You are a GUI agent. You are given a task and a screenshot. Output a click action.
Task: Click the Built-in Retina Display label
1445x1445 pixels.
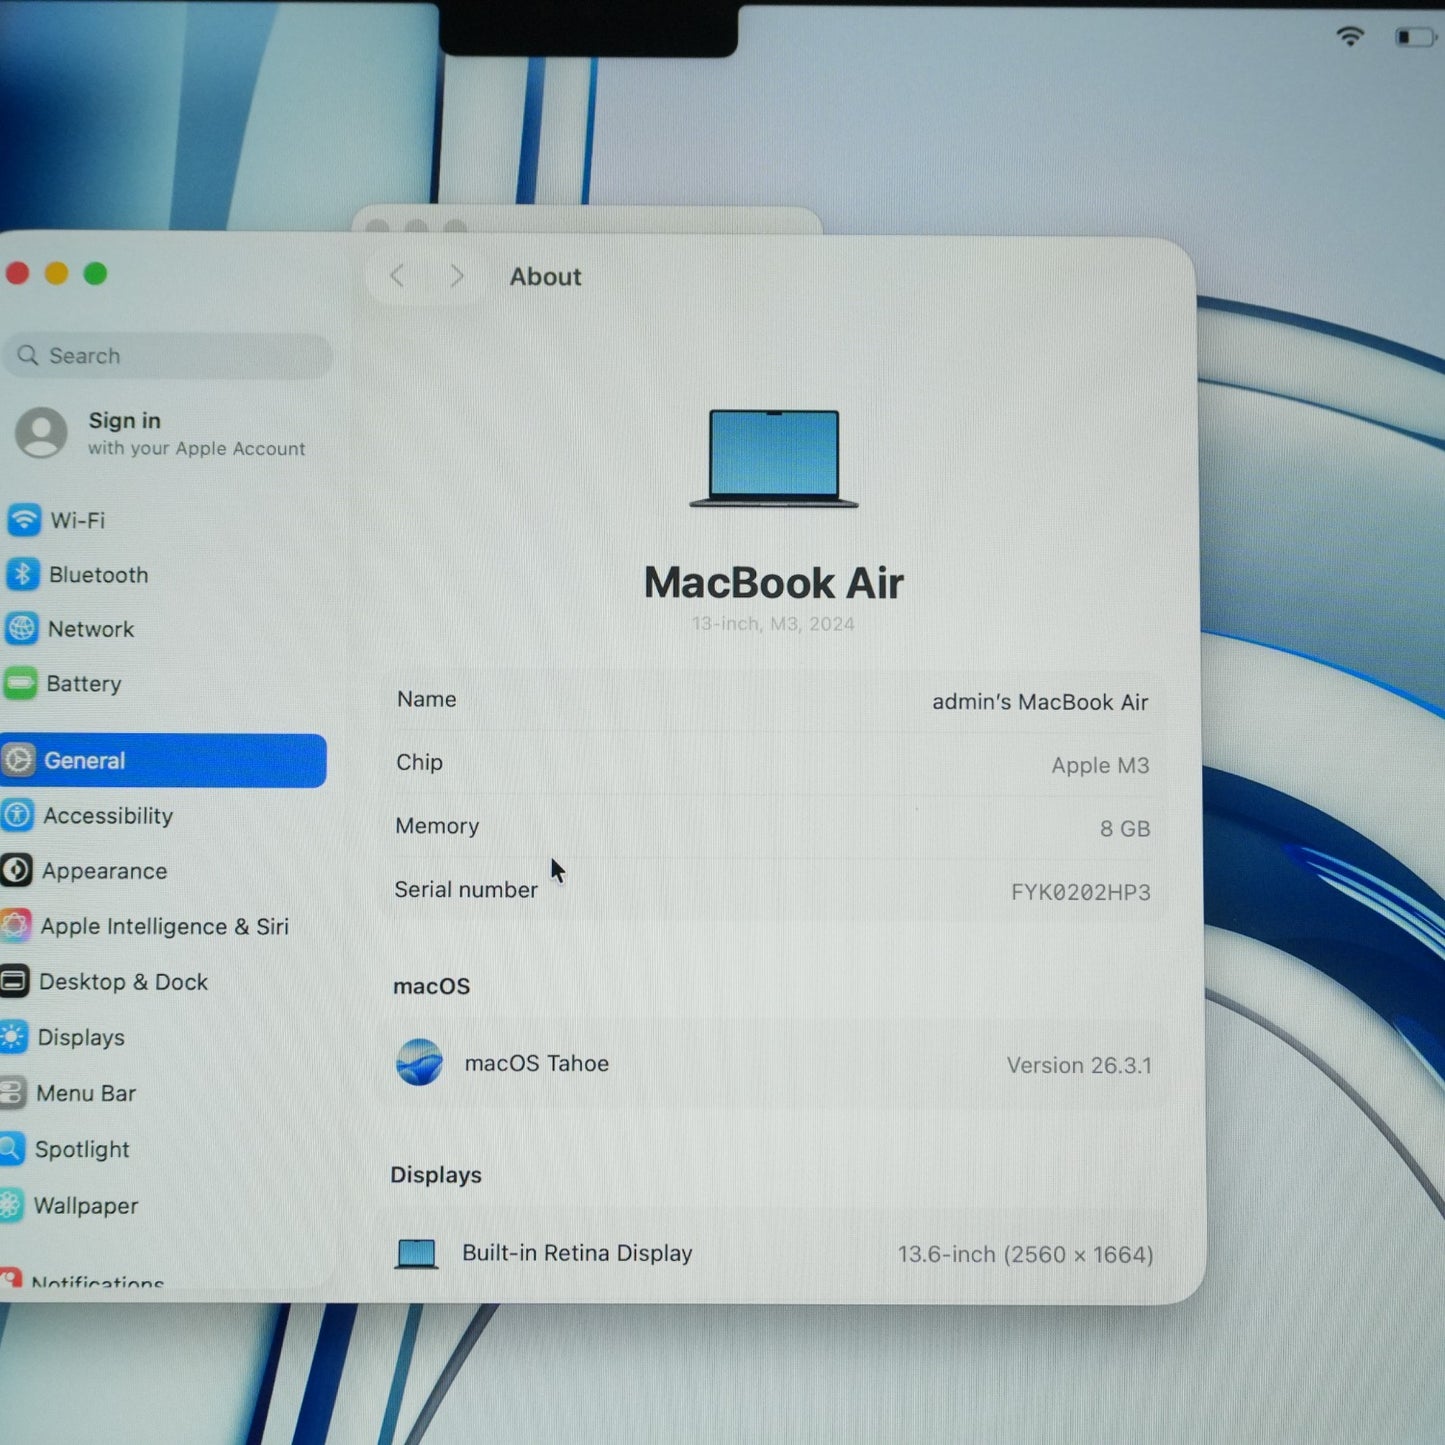[577, 1253]
